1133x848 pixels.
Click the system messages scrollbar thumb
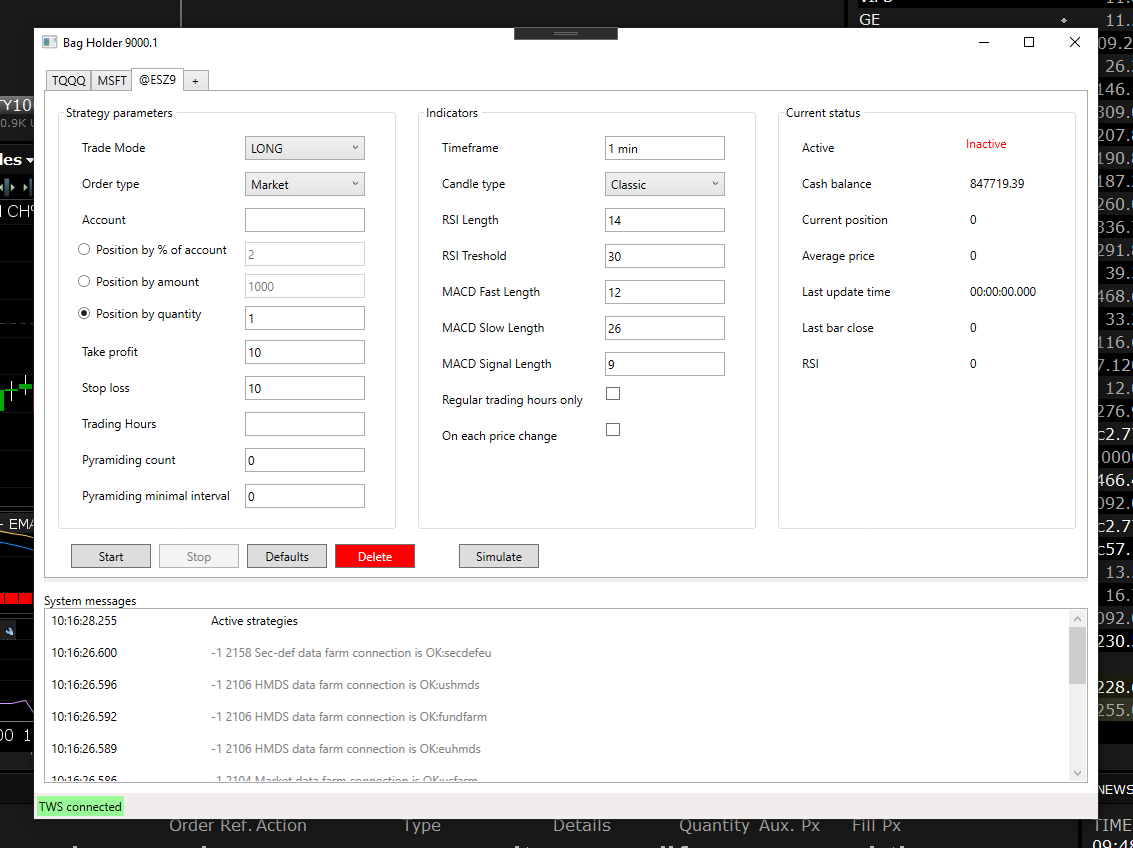[x=1077, y=655]
